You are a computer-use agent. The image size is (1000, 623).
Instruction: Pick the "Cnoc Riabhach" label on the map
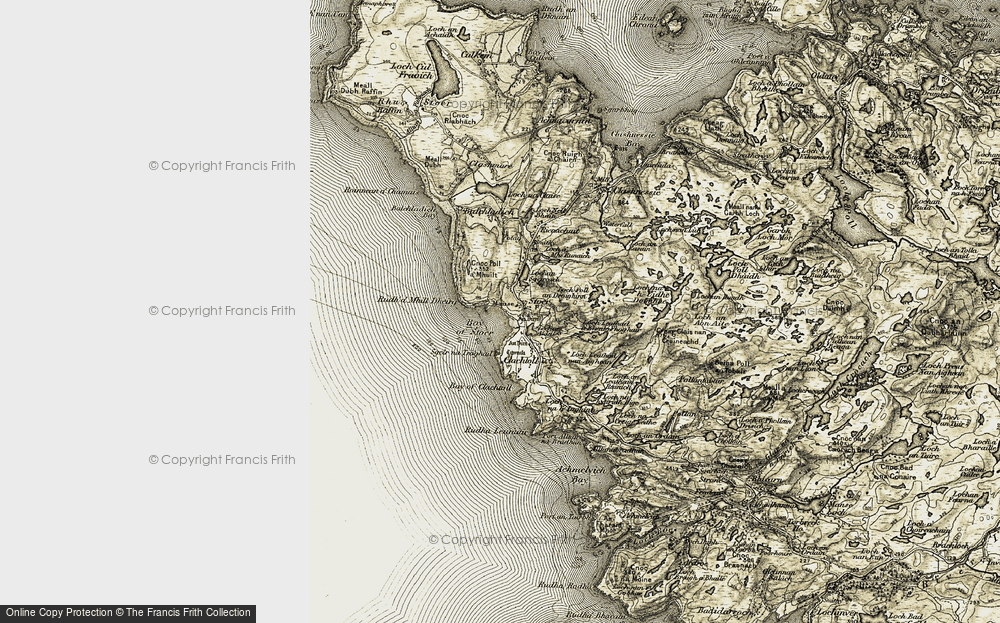click(459, 117)
